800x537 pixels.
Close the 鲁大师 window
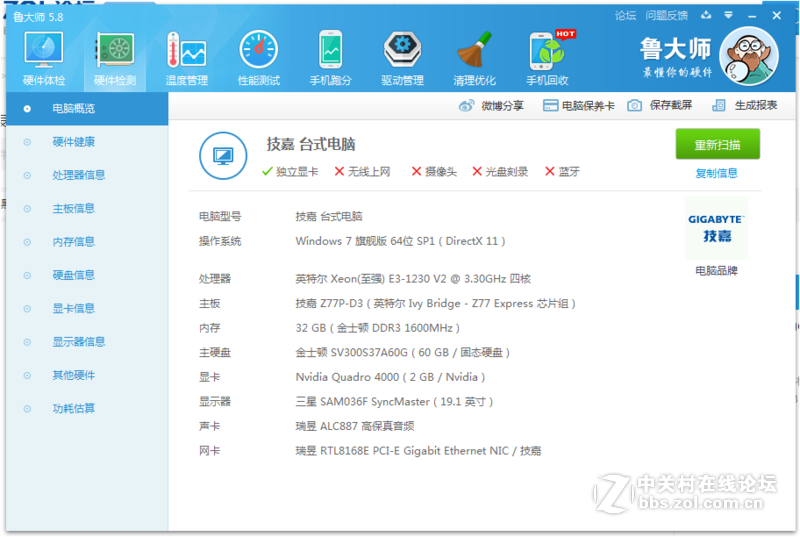(x=777, y=16)
